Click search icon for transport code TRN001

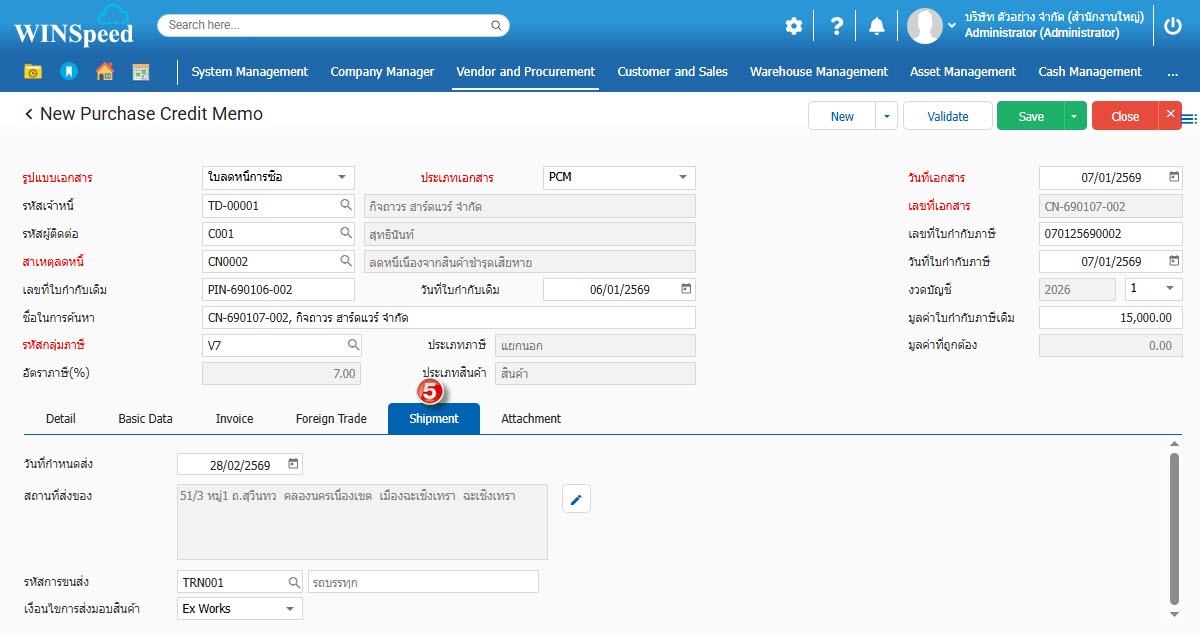pyautogui.click(x=294, y=582)
